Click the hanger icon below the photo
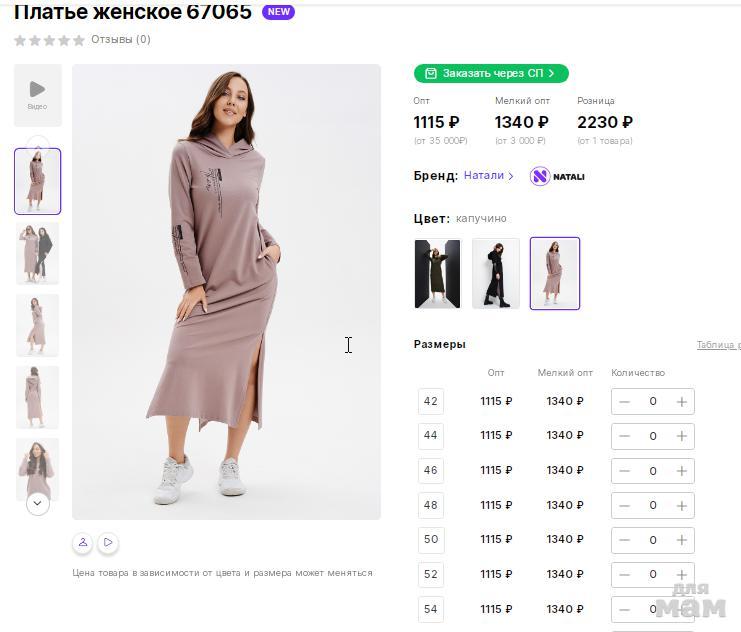 pos(83,542)
